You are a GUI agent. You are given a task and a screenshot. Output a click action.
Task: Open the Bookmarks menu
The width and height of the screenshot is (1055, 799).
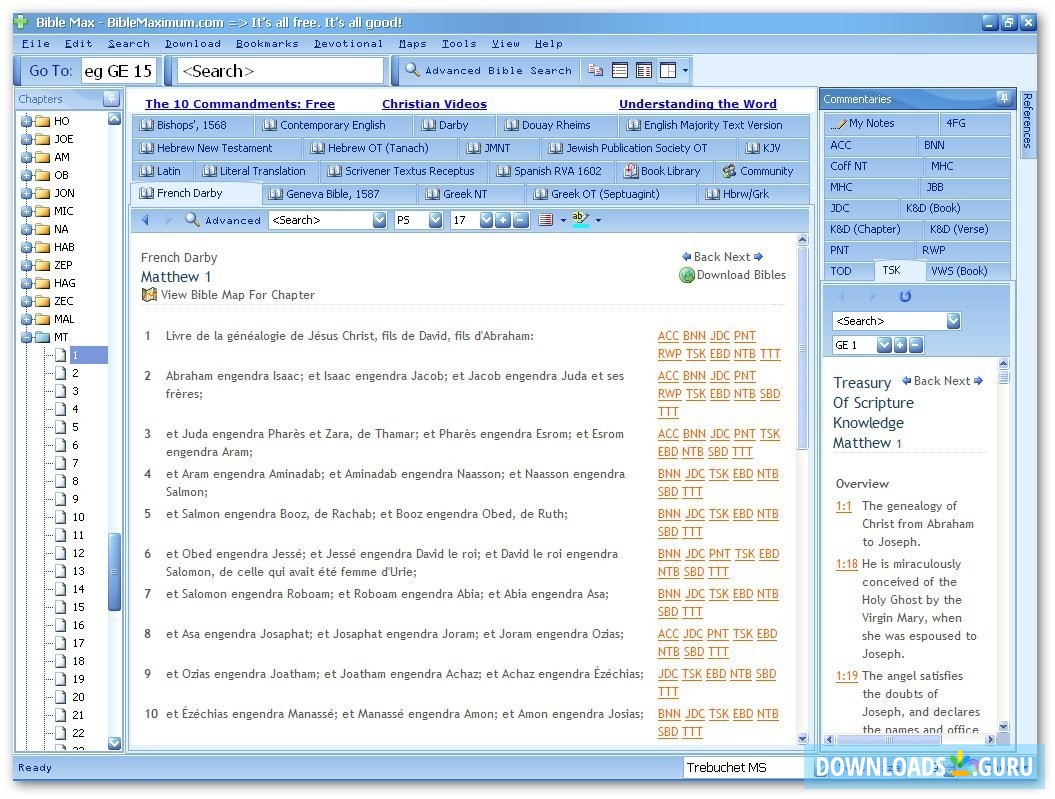pyautogui.click(x=267, y=44)
